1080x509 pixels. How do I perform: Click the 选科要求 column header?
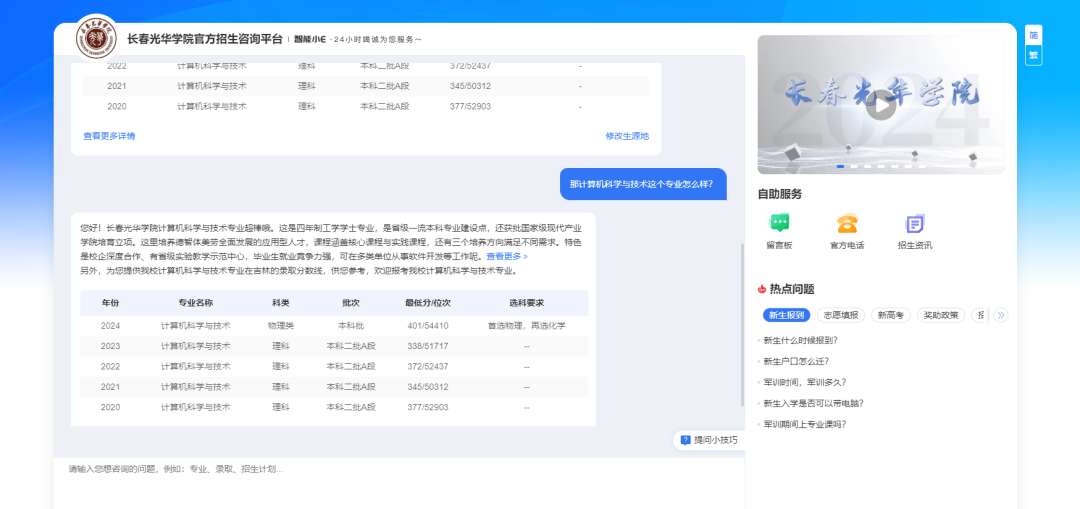[526, 303]
